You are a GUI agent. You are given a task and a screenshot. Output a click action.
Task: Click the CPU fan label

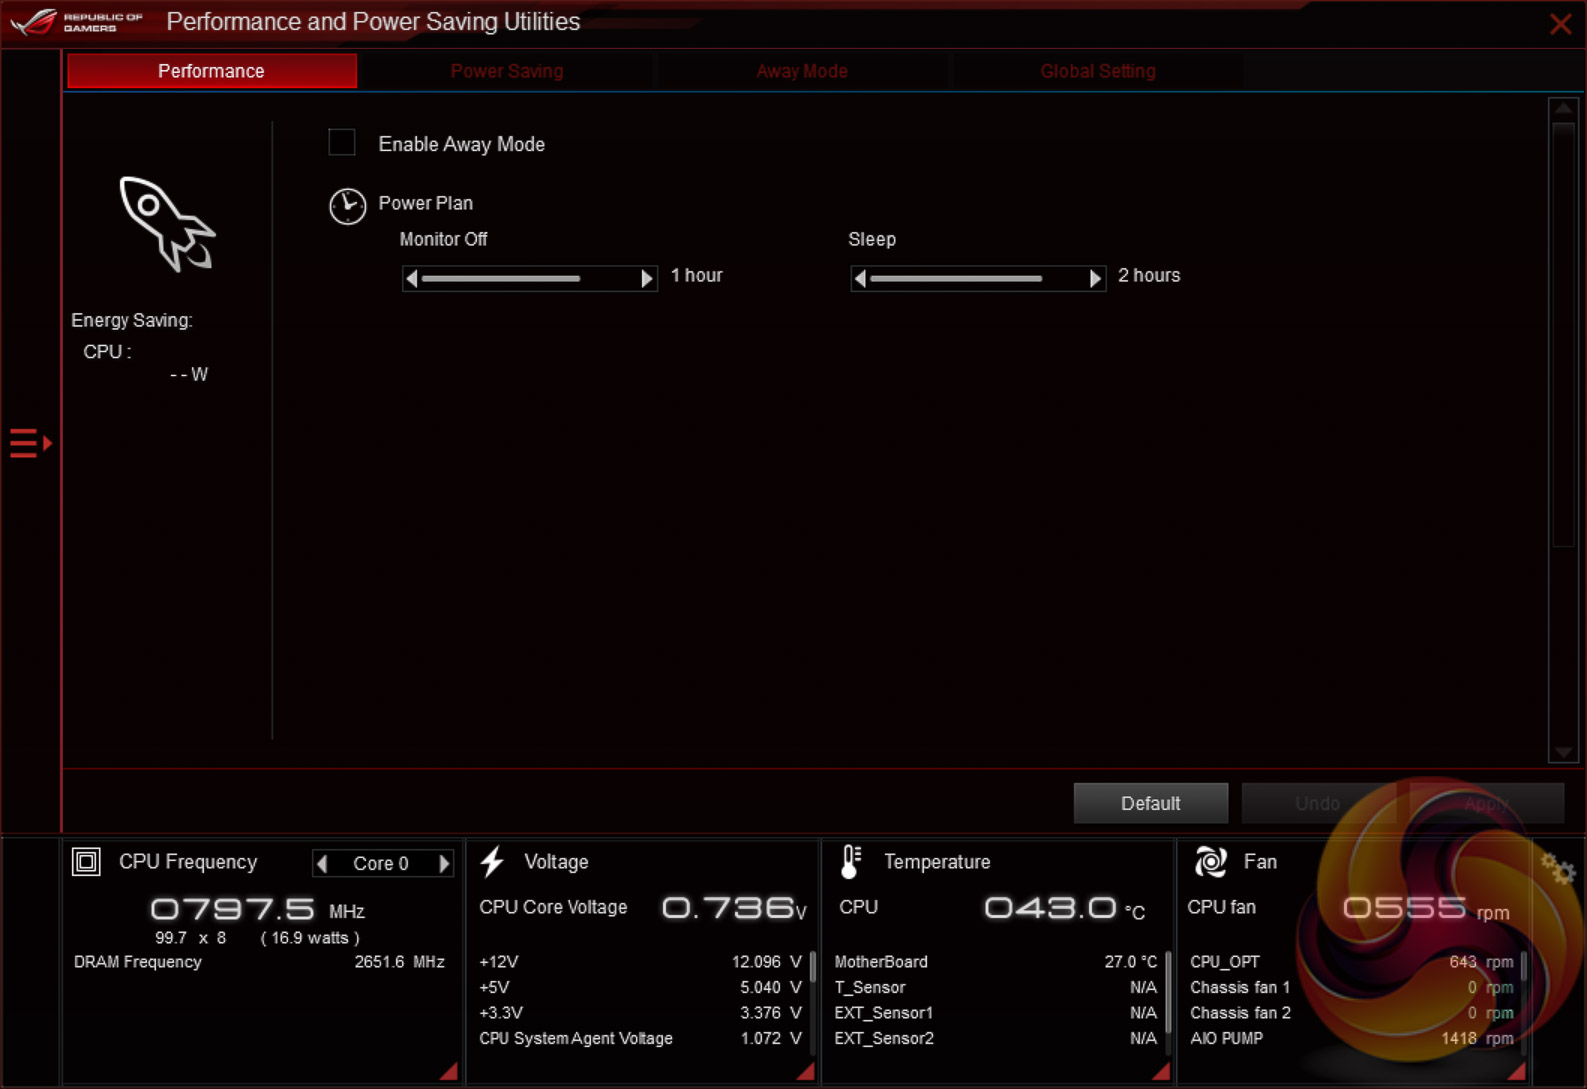click(x=1221, y=907)
